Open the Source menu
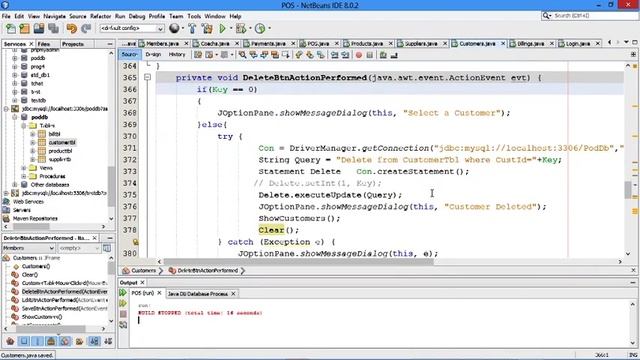 tap(78, 16)
